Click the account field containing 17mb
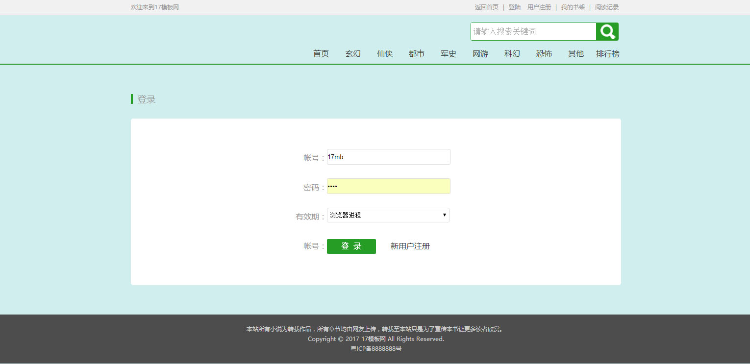The height and width of the screenshot is (364, 750). (x=388, y=157)
